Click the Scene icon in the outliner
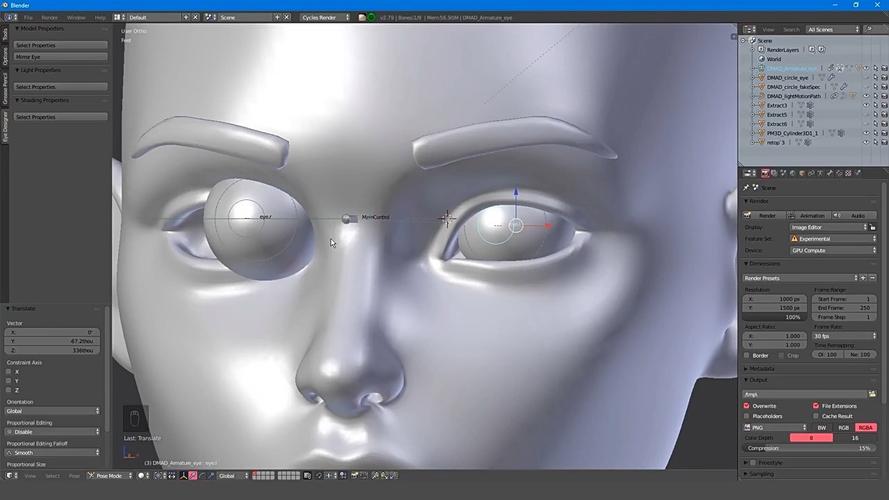 tap(753, 41)
